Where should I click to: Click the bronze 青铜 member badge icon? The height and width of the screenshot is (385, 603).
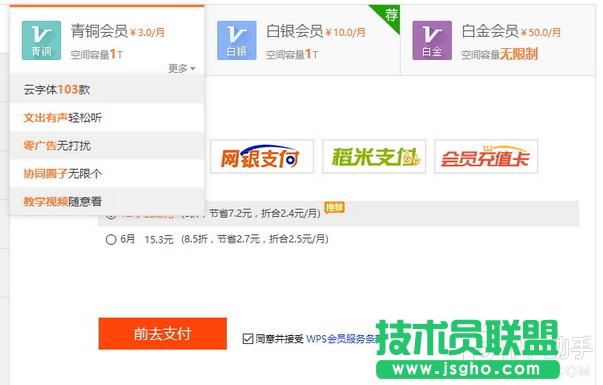(x=41, y=40)
